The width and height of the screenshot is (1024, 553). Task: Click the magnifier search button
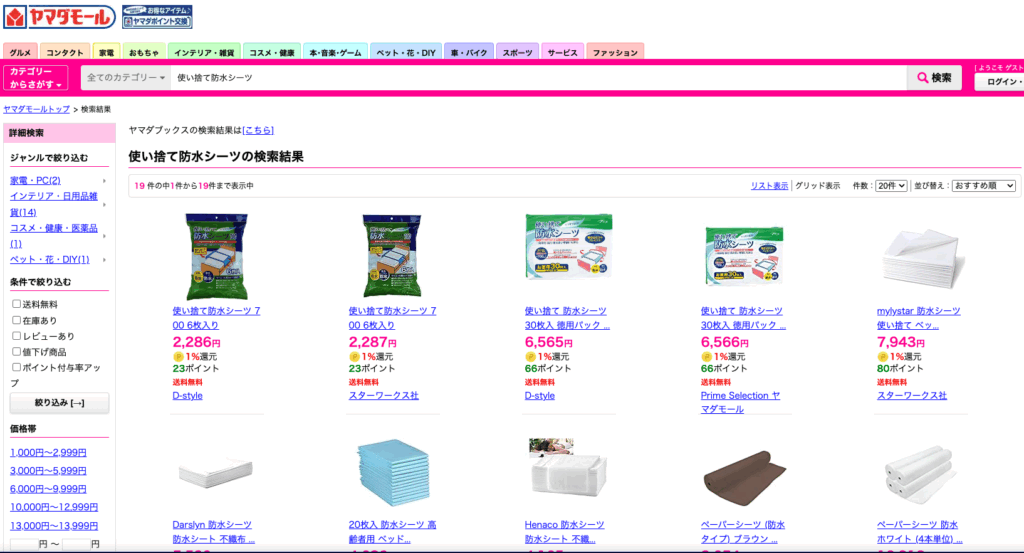tap(934, 78)
